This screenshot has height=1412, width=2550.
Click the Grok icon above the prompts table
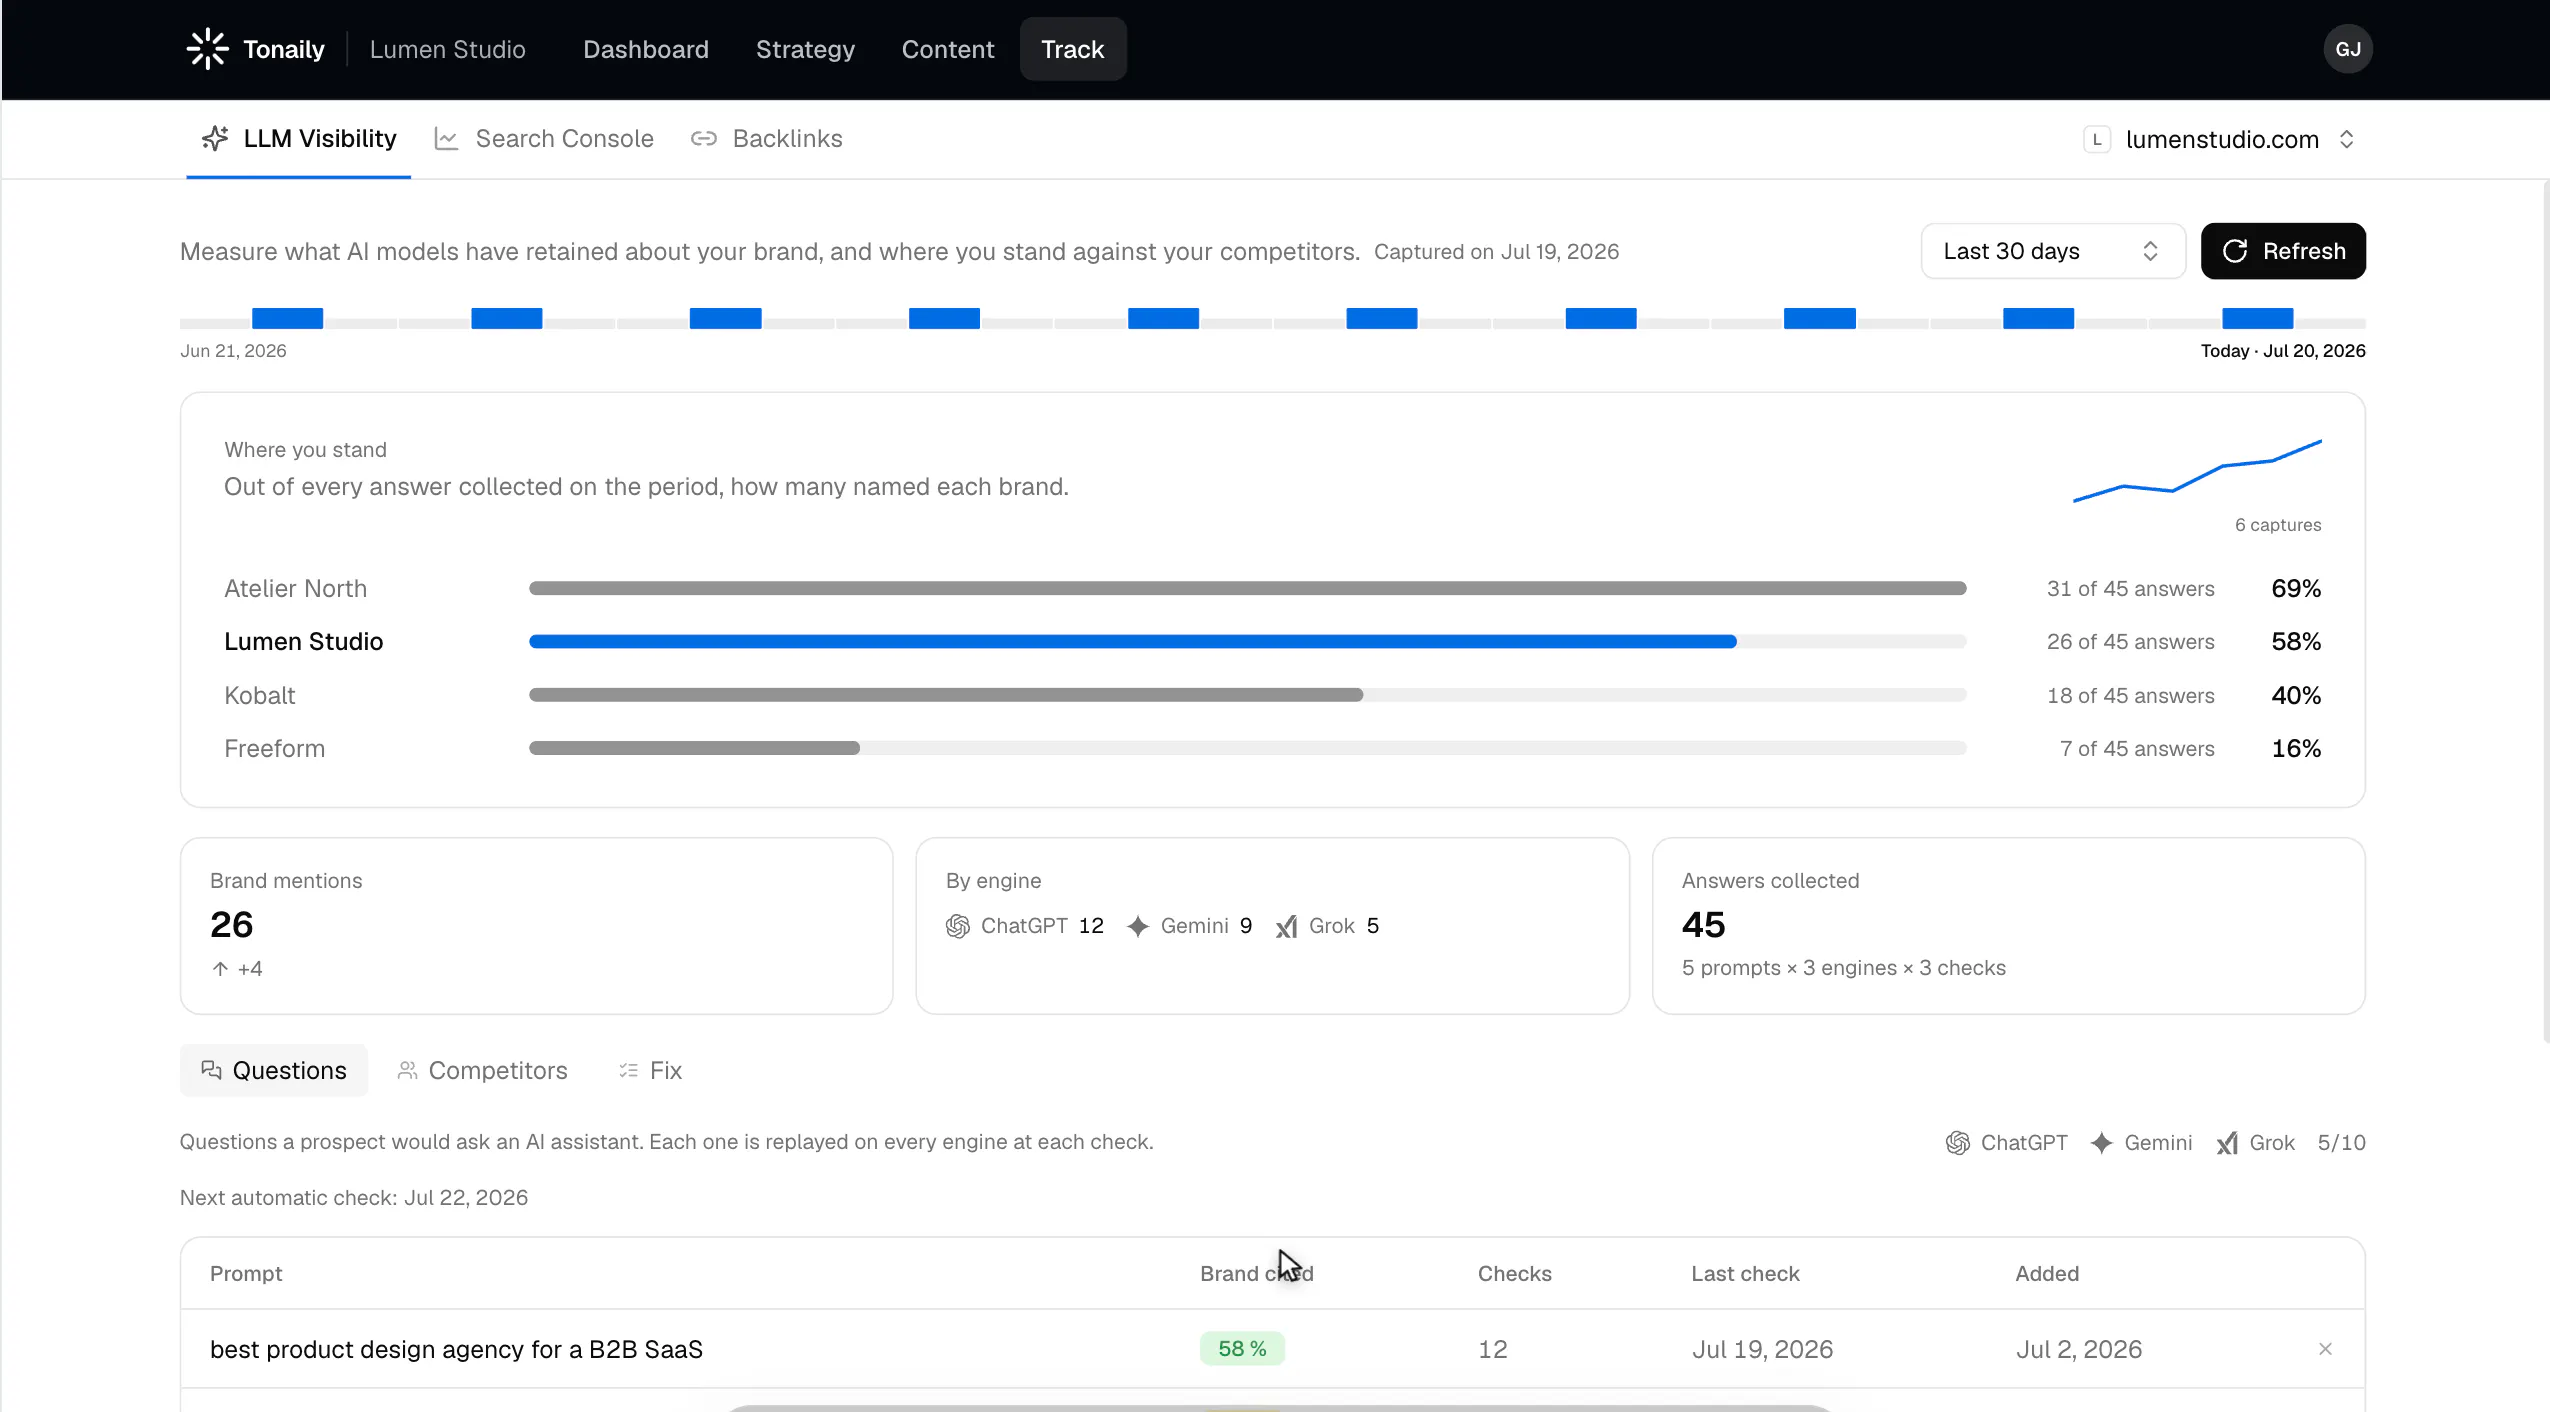point(2227,1143)
